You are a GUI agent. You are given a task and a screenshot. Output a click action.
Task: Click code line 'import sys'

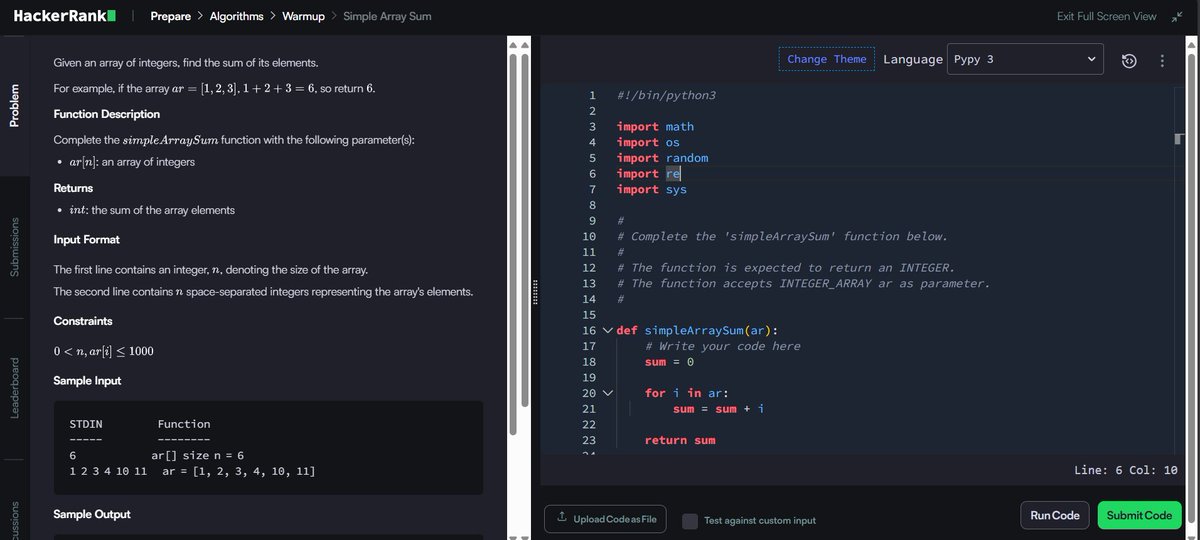[652, 189]
